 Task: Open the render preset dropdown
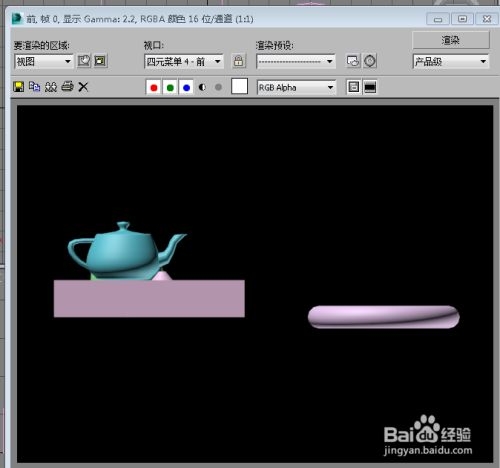tap(296, 61)
